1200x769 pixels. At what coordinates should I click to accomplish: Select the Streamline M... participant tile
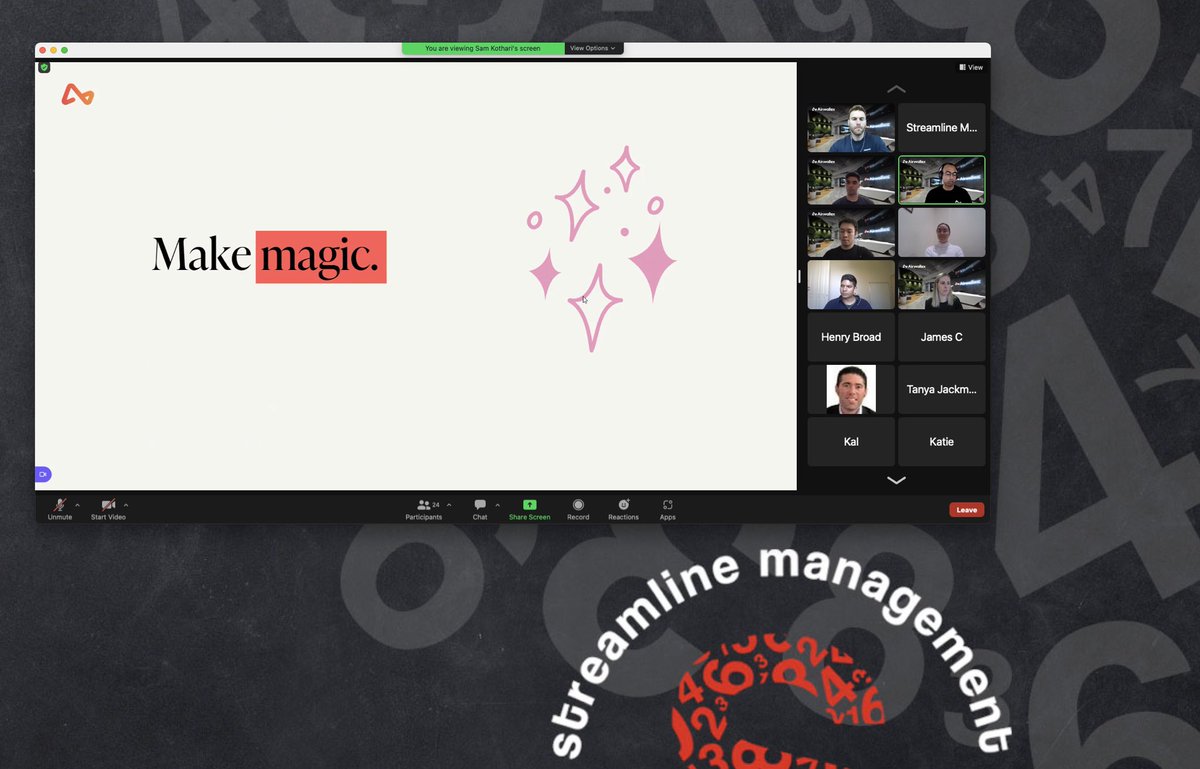point(942,128)
